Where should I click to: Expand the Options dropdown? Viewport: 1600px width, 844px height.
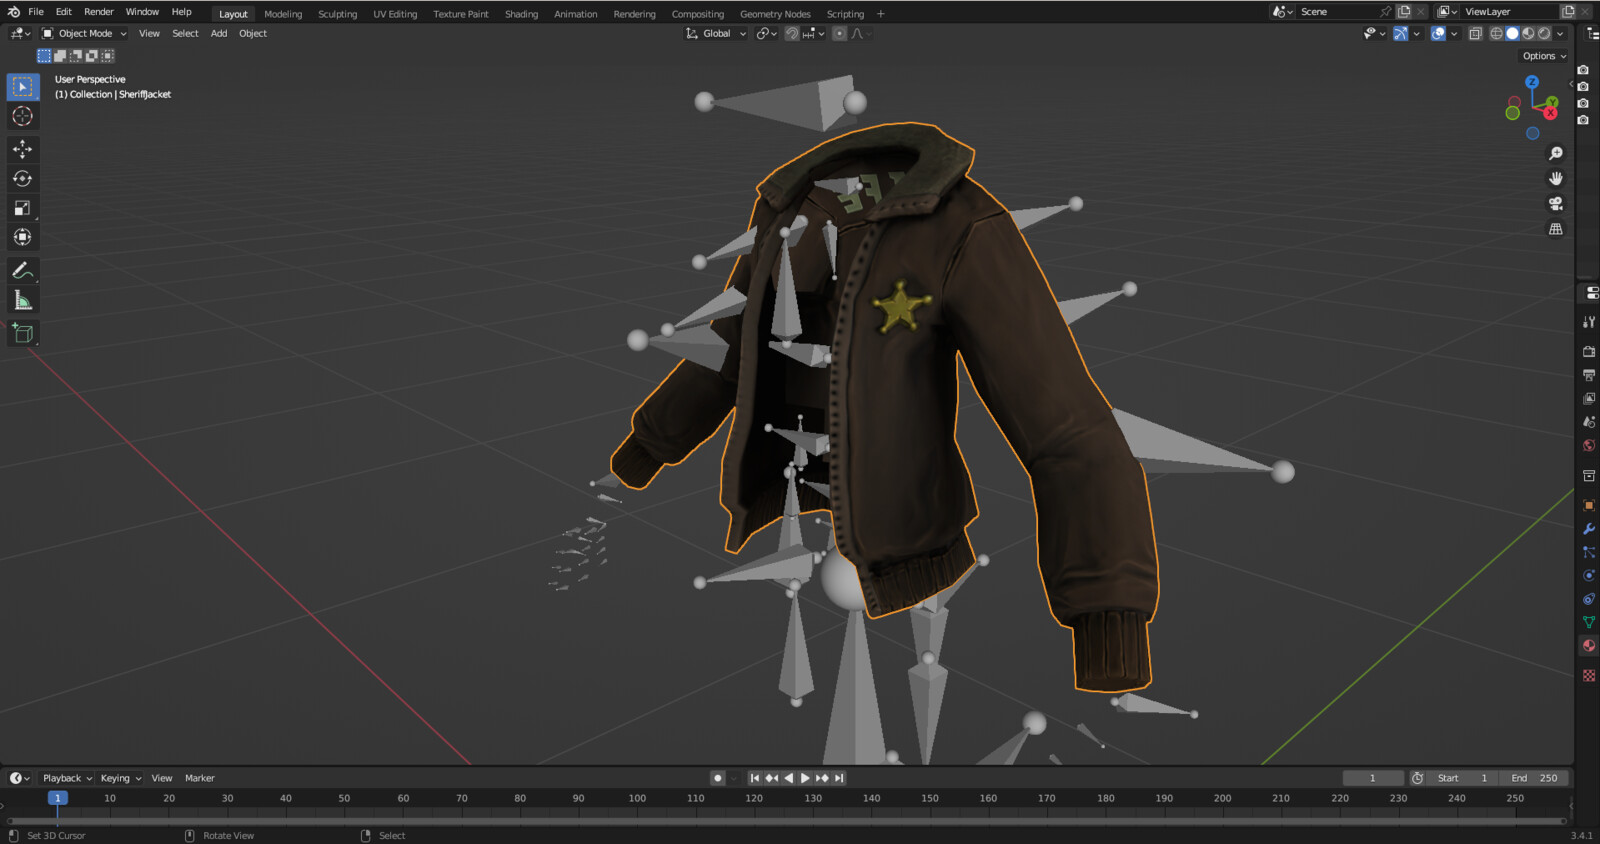1544,56
